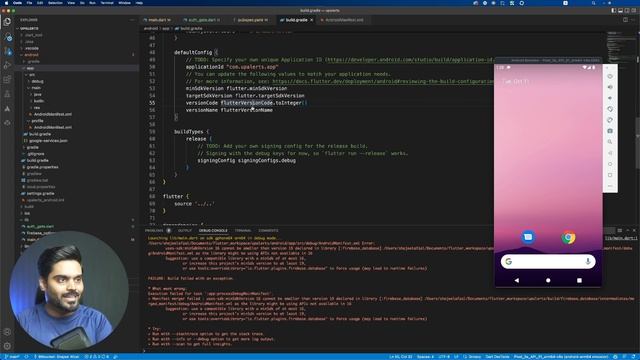The width and height of the screenshot is (640, 360).
Task: Open AndroidManifest.xml under main folder
Action: point(53,114)
